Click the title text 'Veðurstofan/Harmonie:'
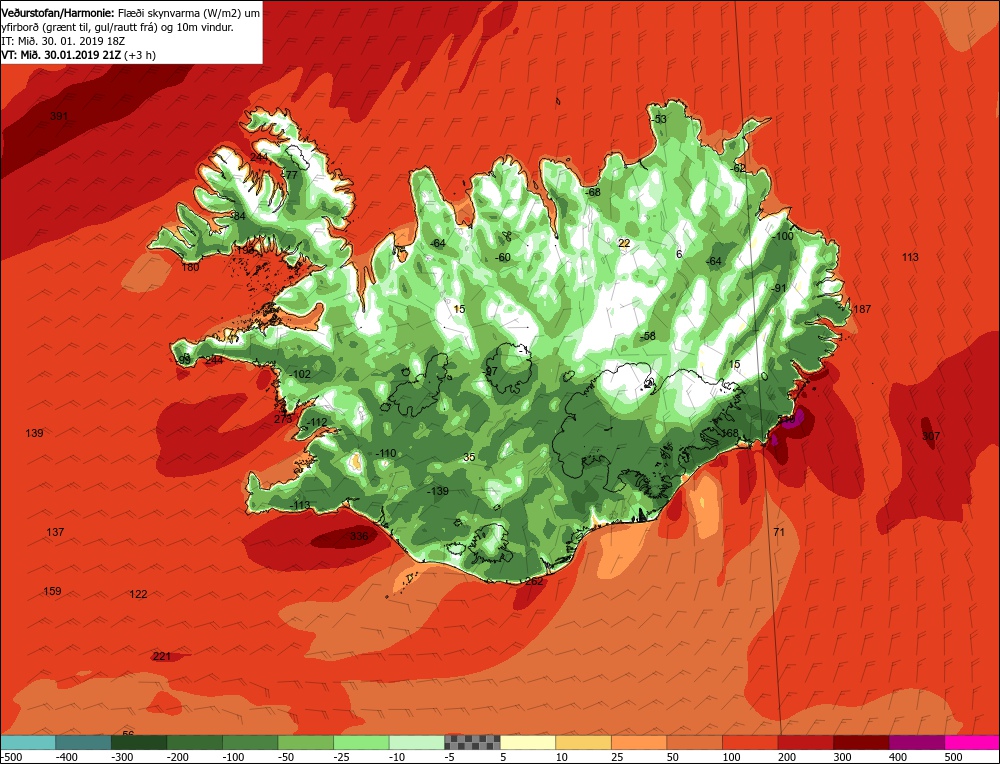 59,13
